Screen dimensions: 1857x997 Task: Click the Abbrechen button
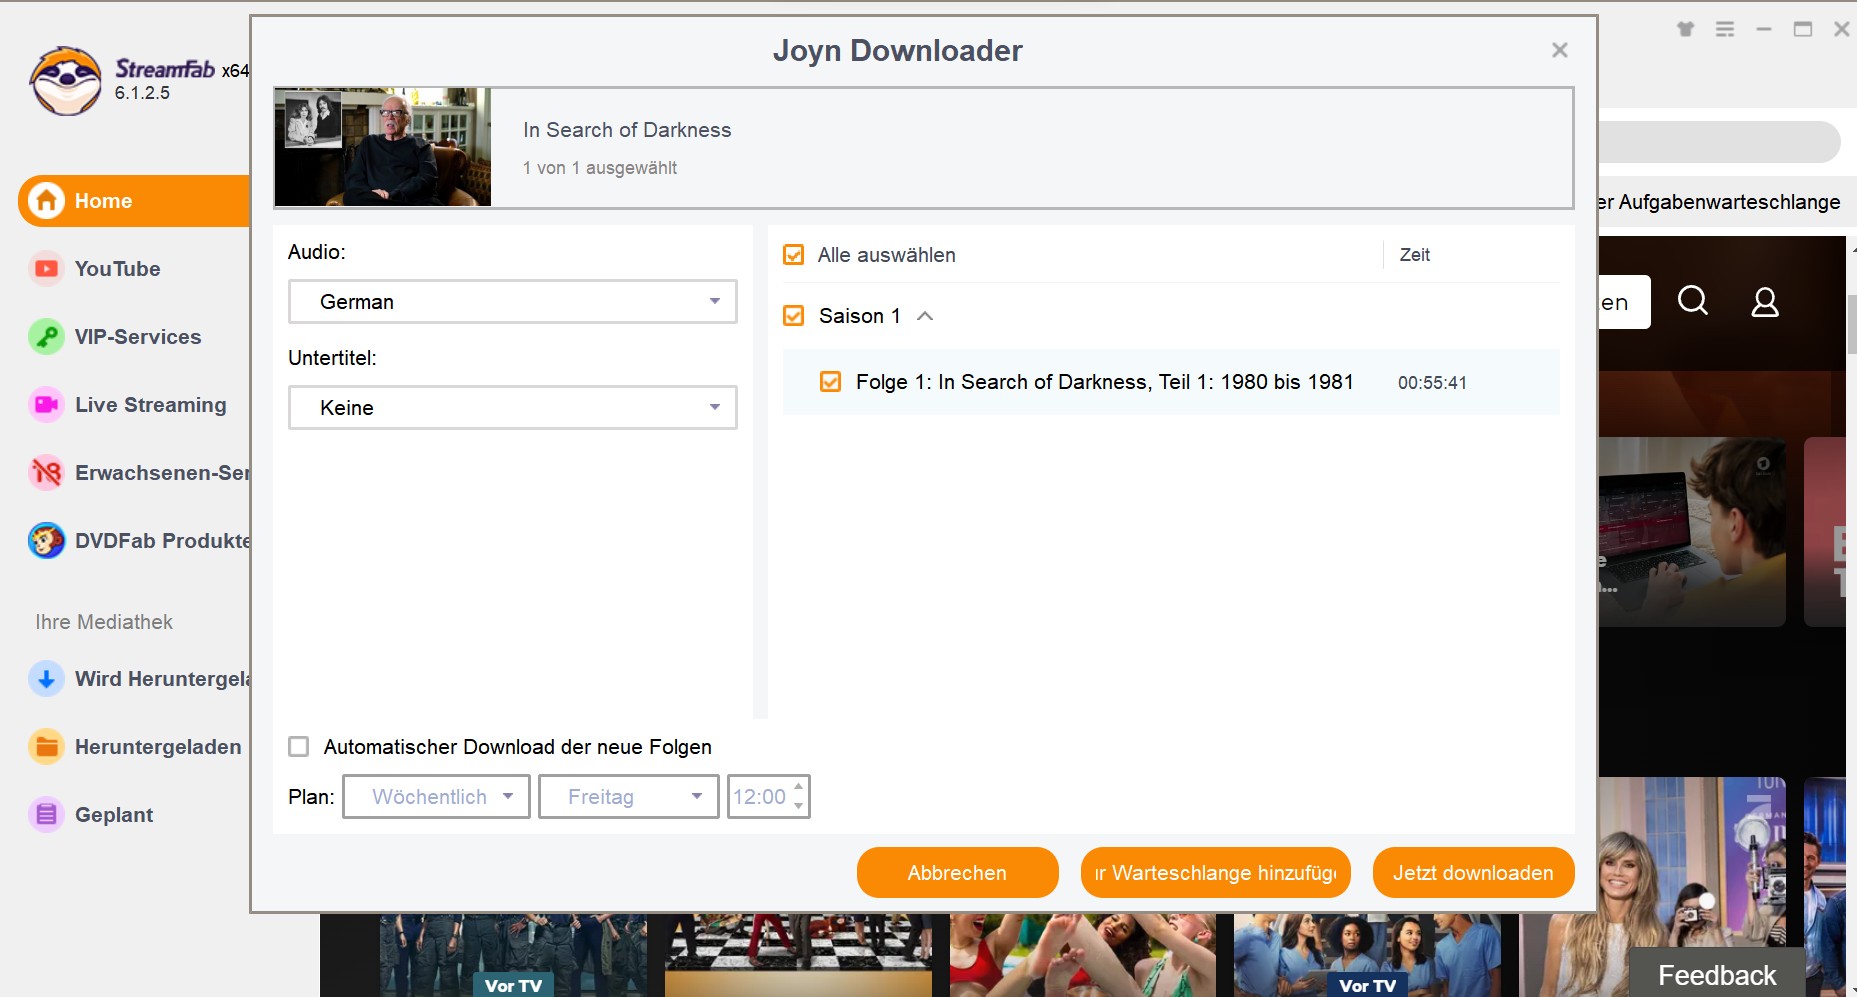957,873
